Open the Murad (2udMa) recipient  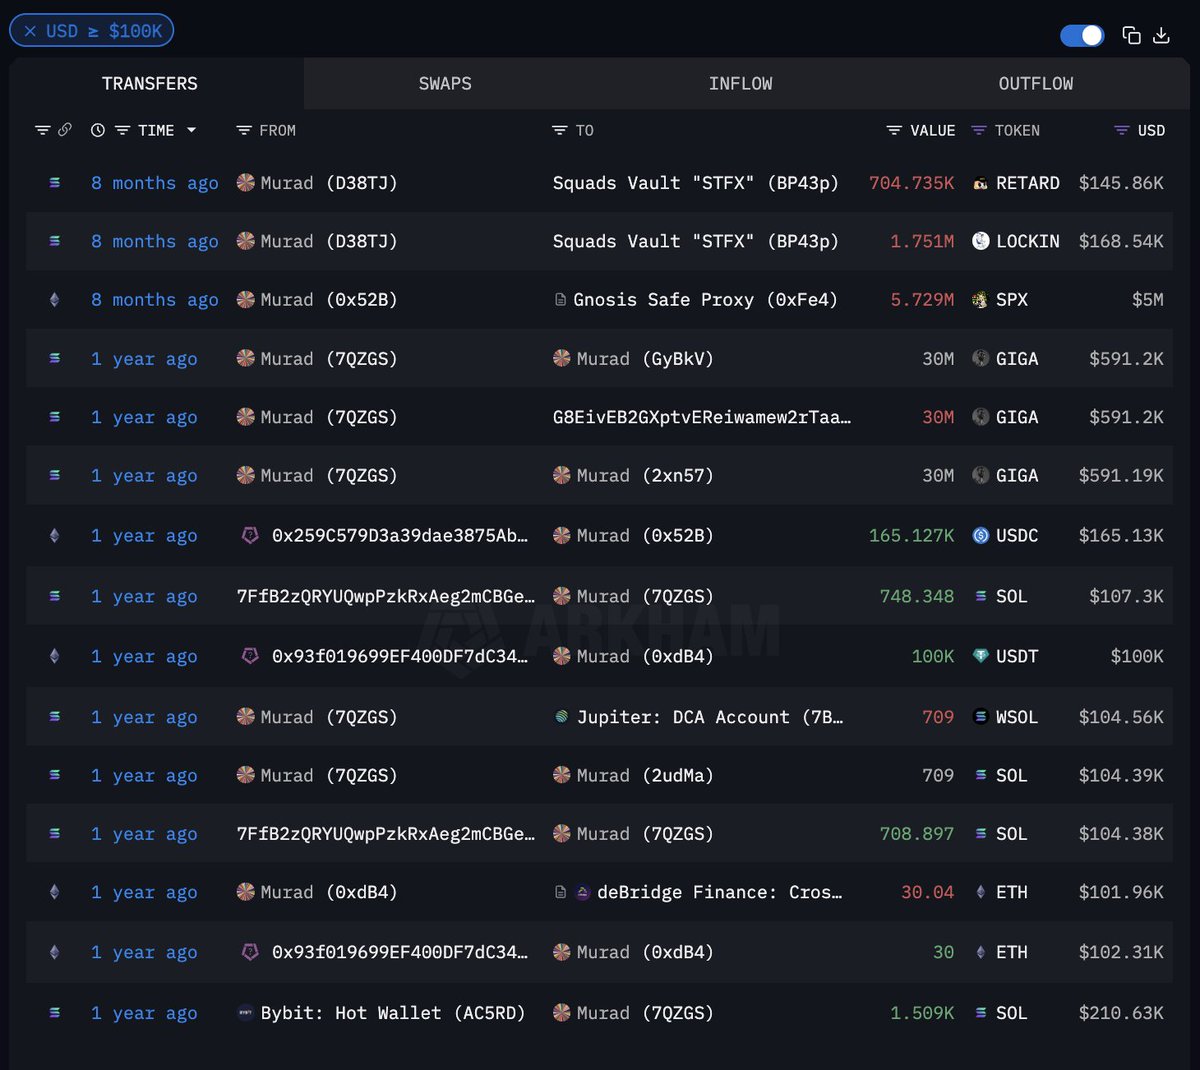point(645,775)
